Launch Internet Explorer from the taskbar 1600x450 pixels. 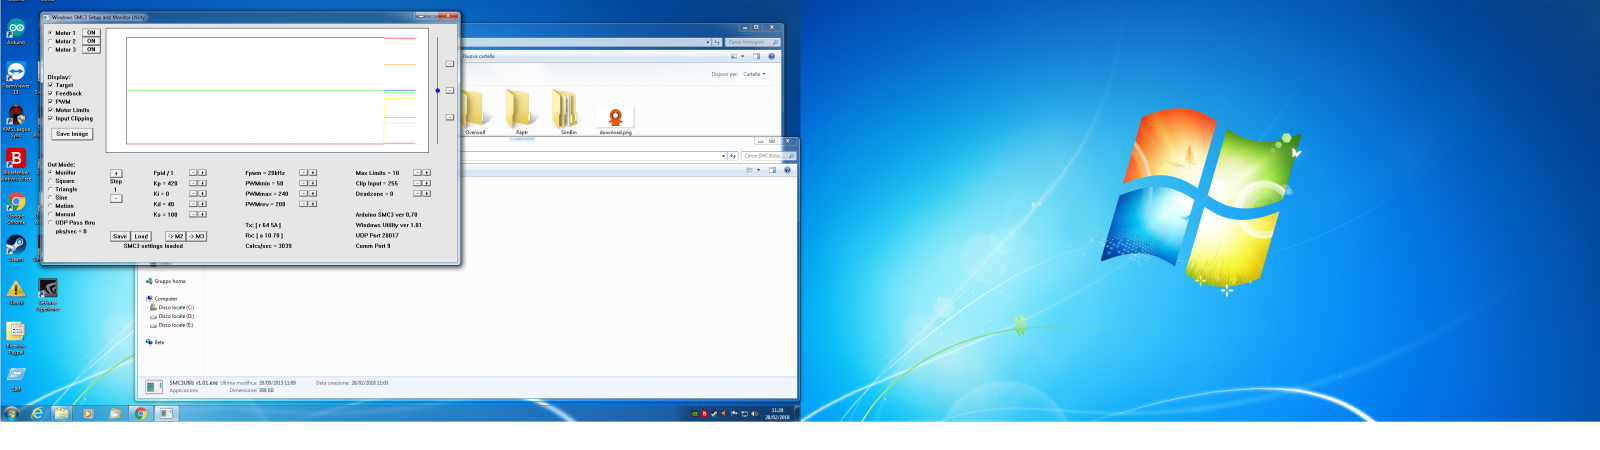tap(38, 413)
